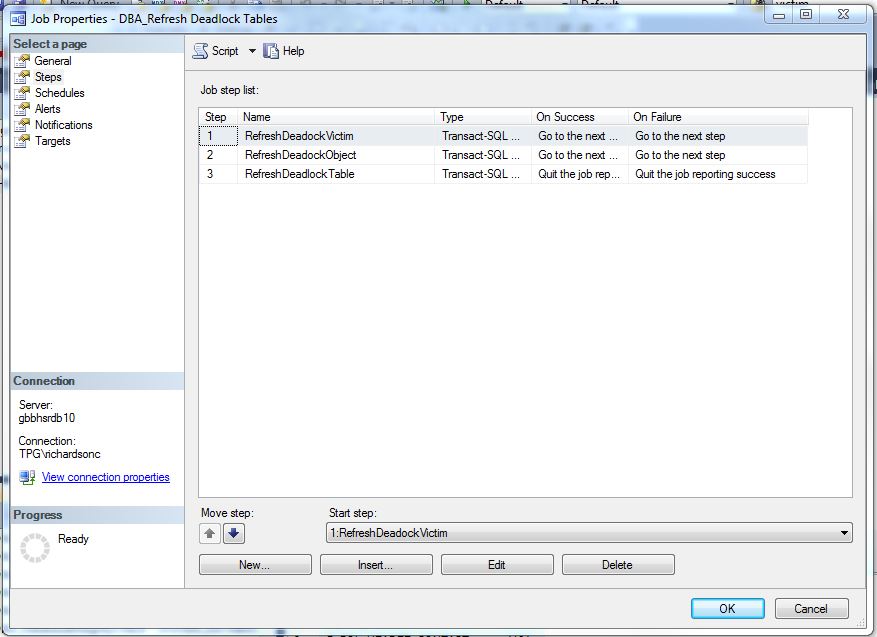The width and height of the screenshot is (877, 637).
Task: Minimize the Job Properties window
Action: pos(779,15)
